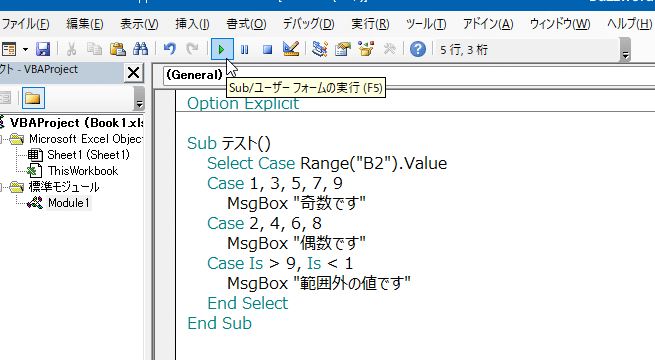Open the ファイル(F) menu

click(x=25, y=24)
